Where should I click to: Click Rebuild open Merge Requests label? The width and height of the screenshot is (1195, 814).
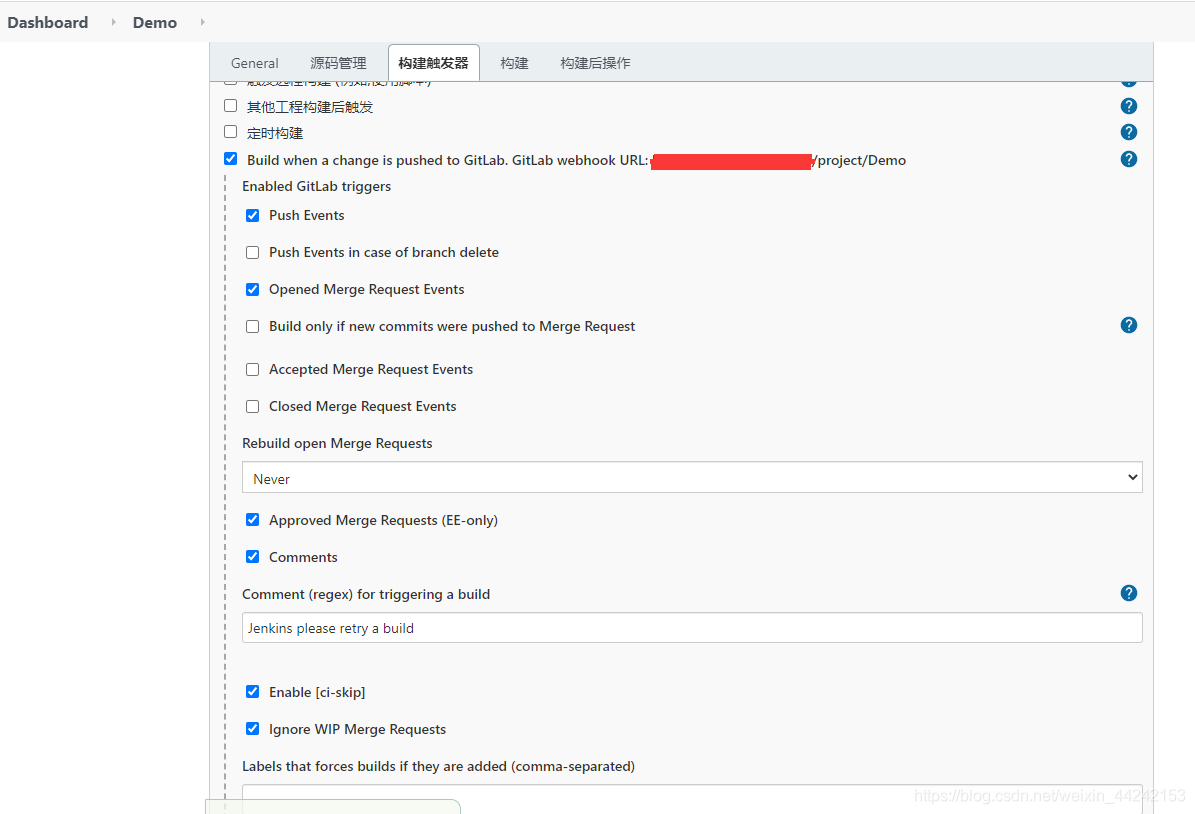click(337, 444)
